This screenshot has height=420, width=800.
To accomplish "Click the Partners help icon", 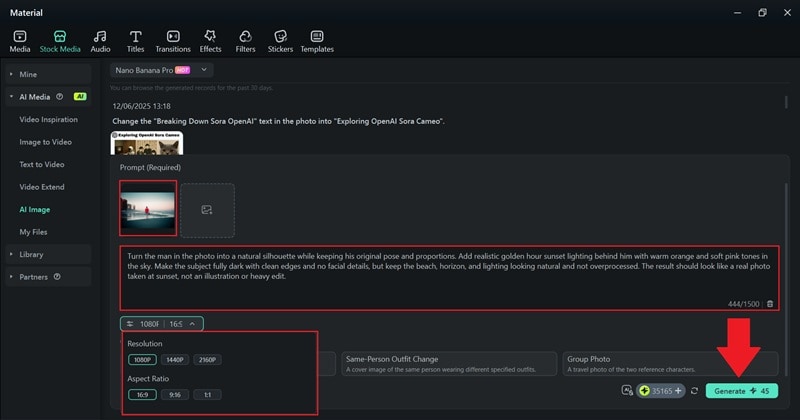I will (57, 277).
